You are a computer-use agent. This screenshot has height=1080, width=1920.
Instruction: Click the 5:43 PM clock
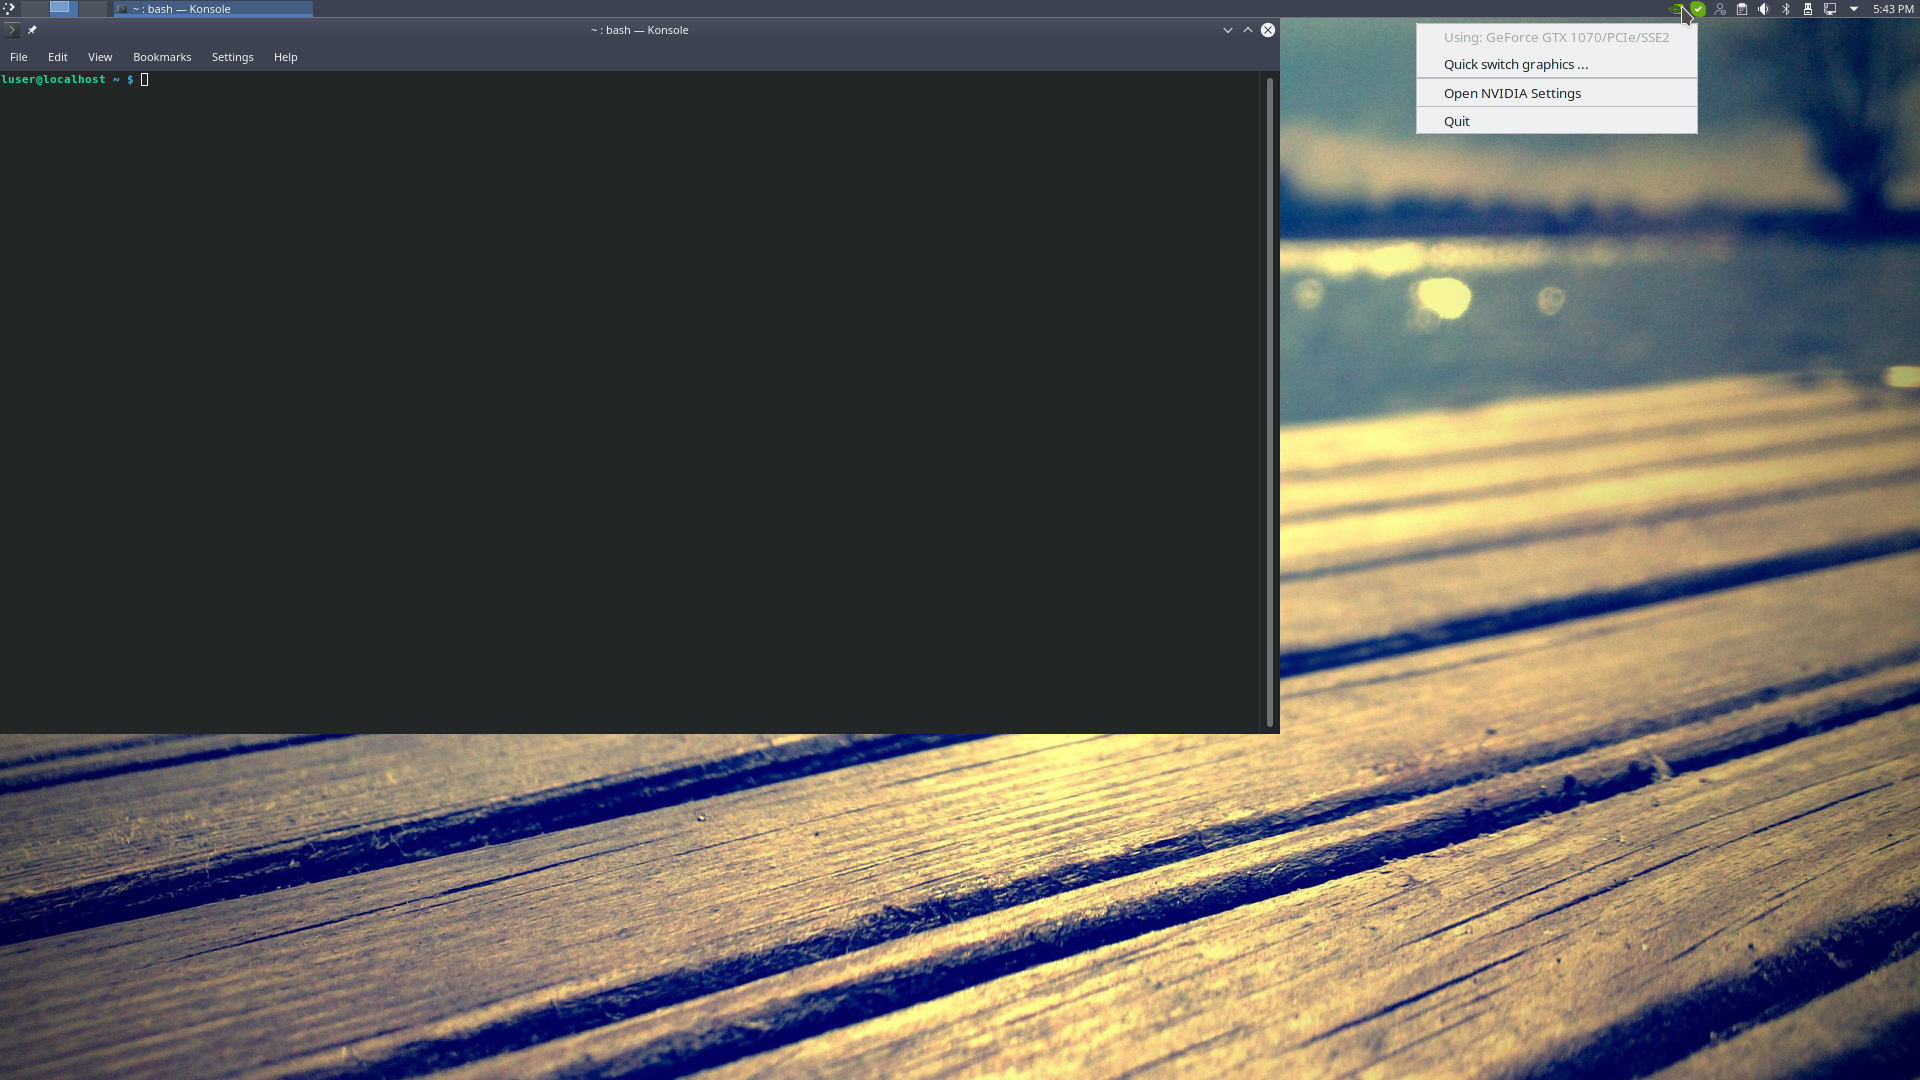(1893, 9)
